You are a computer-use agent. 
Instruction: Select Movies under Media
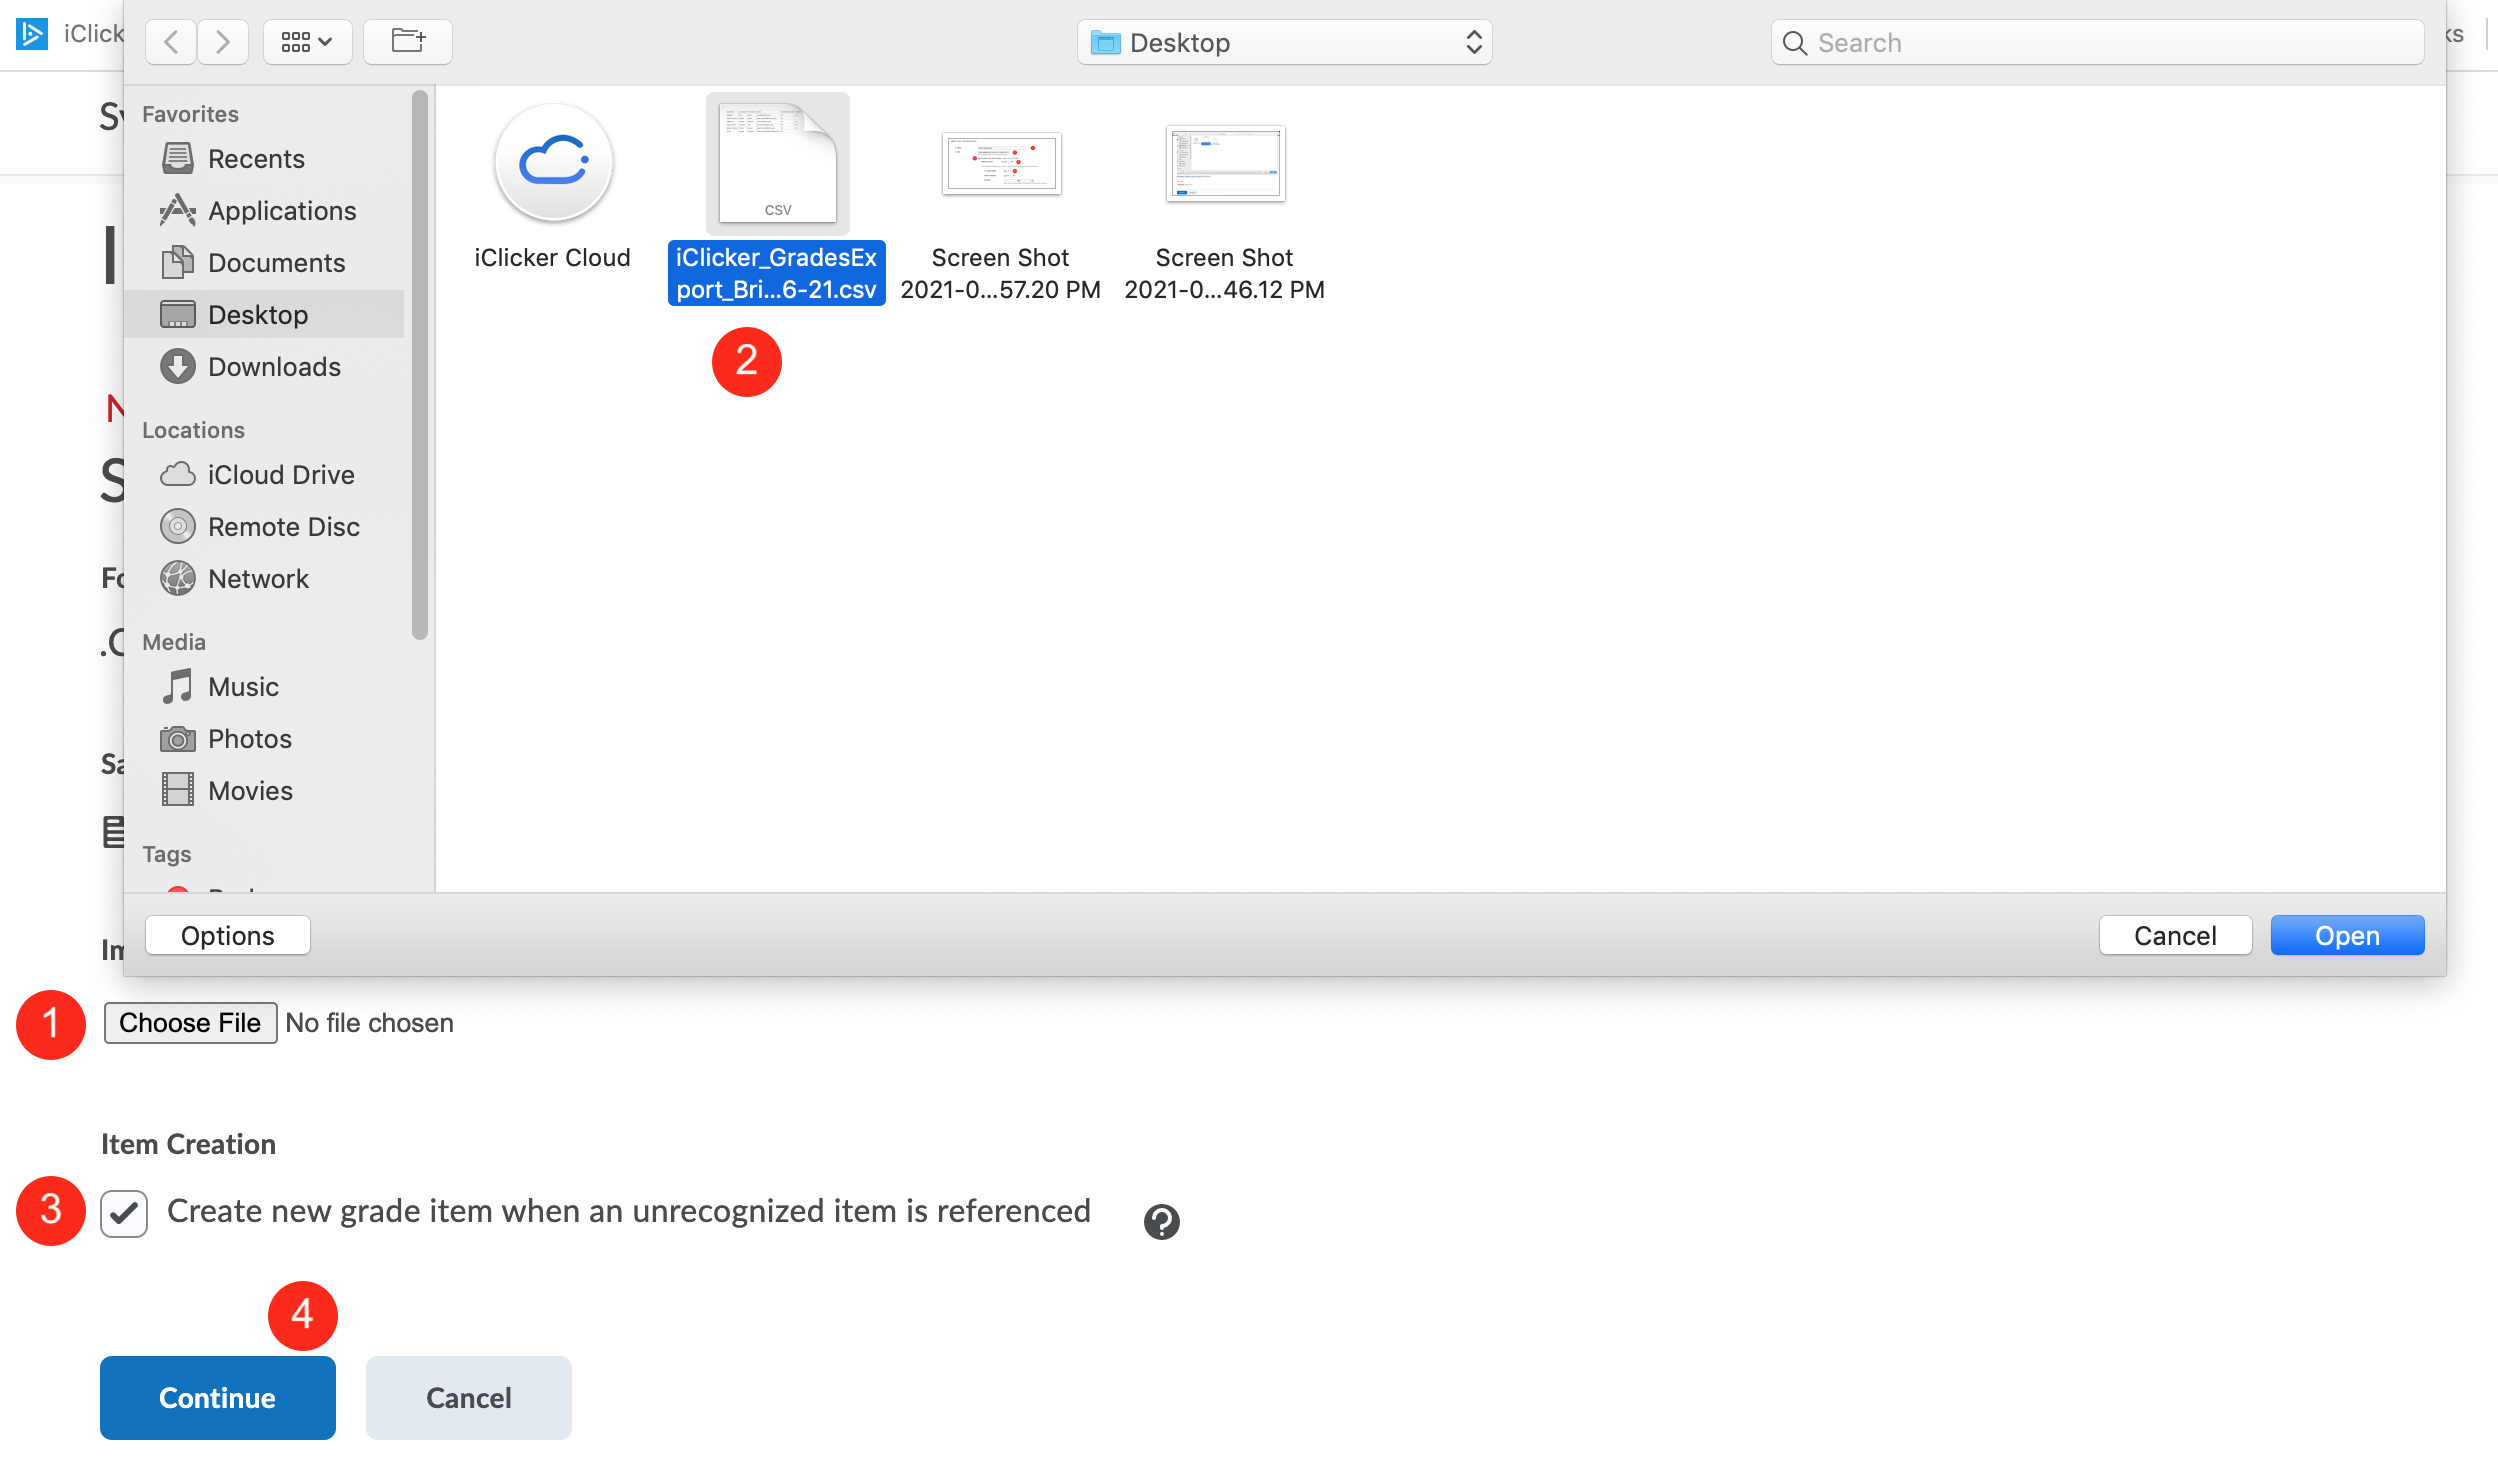coord(264,791)
